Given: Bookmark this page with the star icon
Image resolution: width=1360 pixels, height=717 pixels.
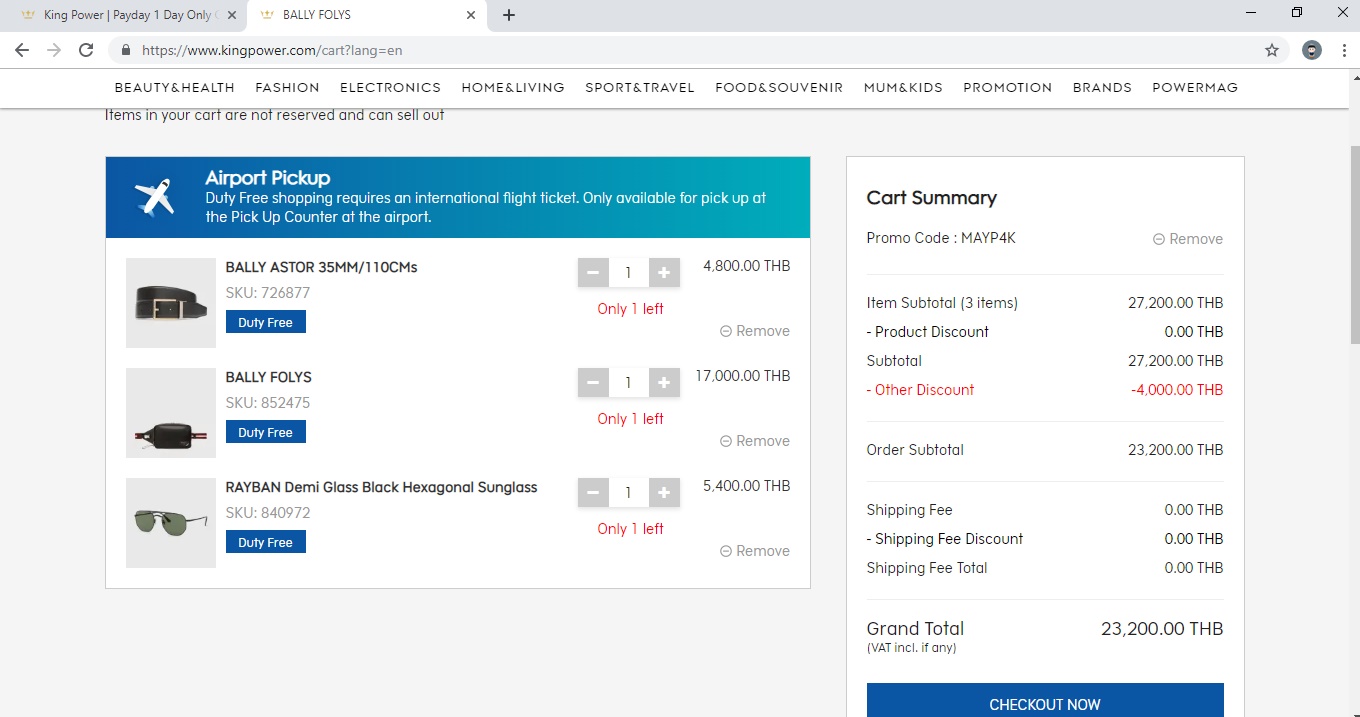Looking at the screenshot, I should (x=1272, y=50).
